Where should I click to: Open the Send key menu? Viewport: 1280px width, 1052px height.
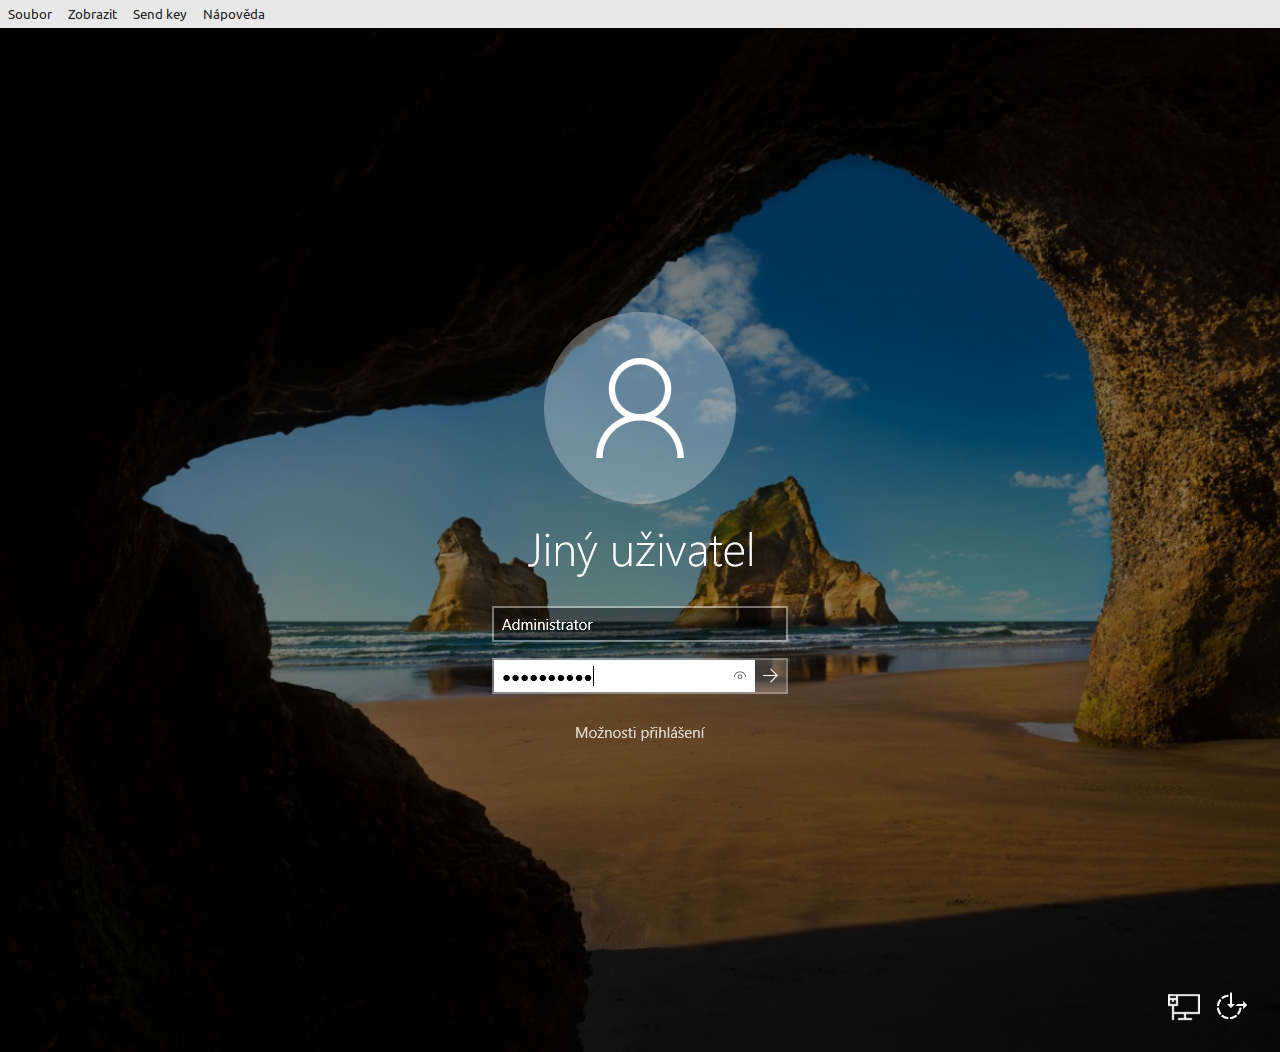pyautogui.click(x=159, y=14)
